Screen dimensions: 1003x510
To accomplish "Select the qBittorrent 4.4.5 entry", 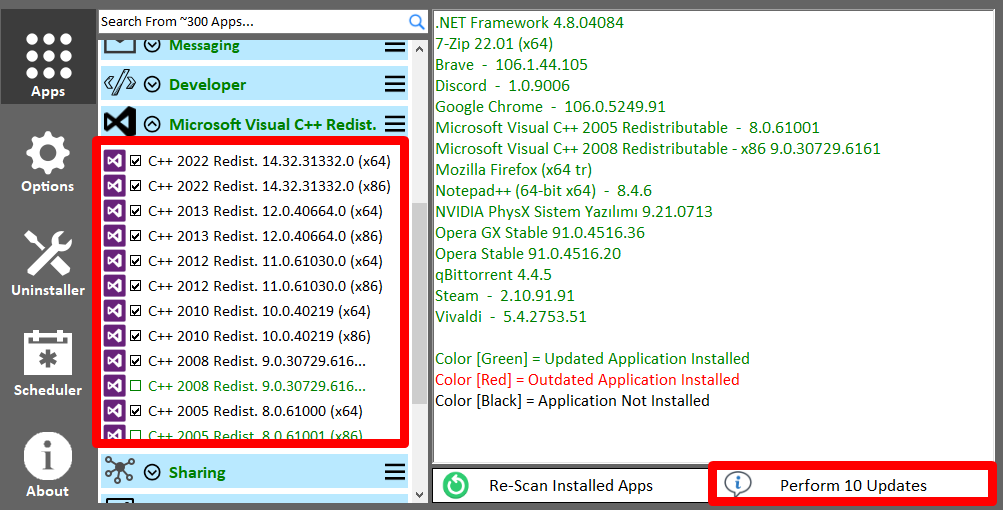I will pos(493,275).
